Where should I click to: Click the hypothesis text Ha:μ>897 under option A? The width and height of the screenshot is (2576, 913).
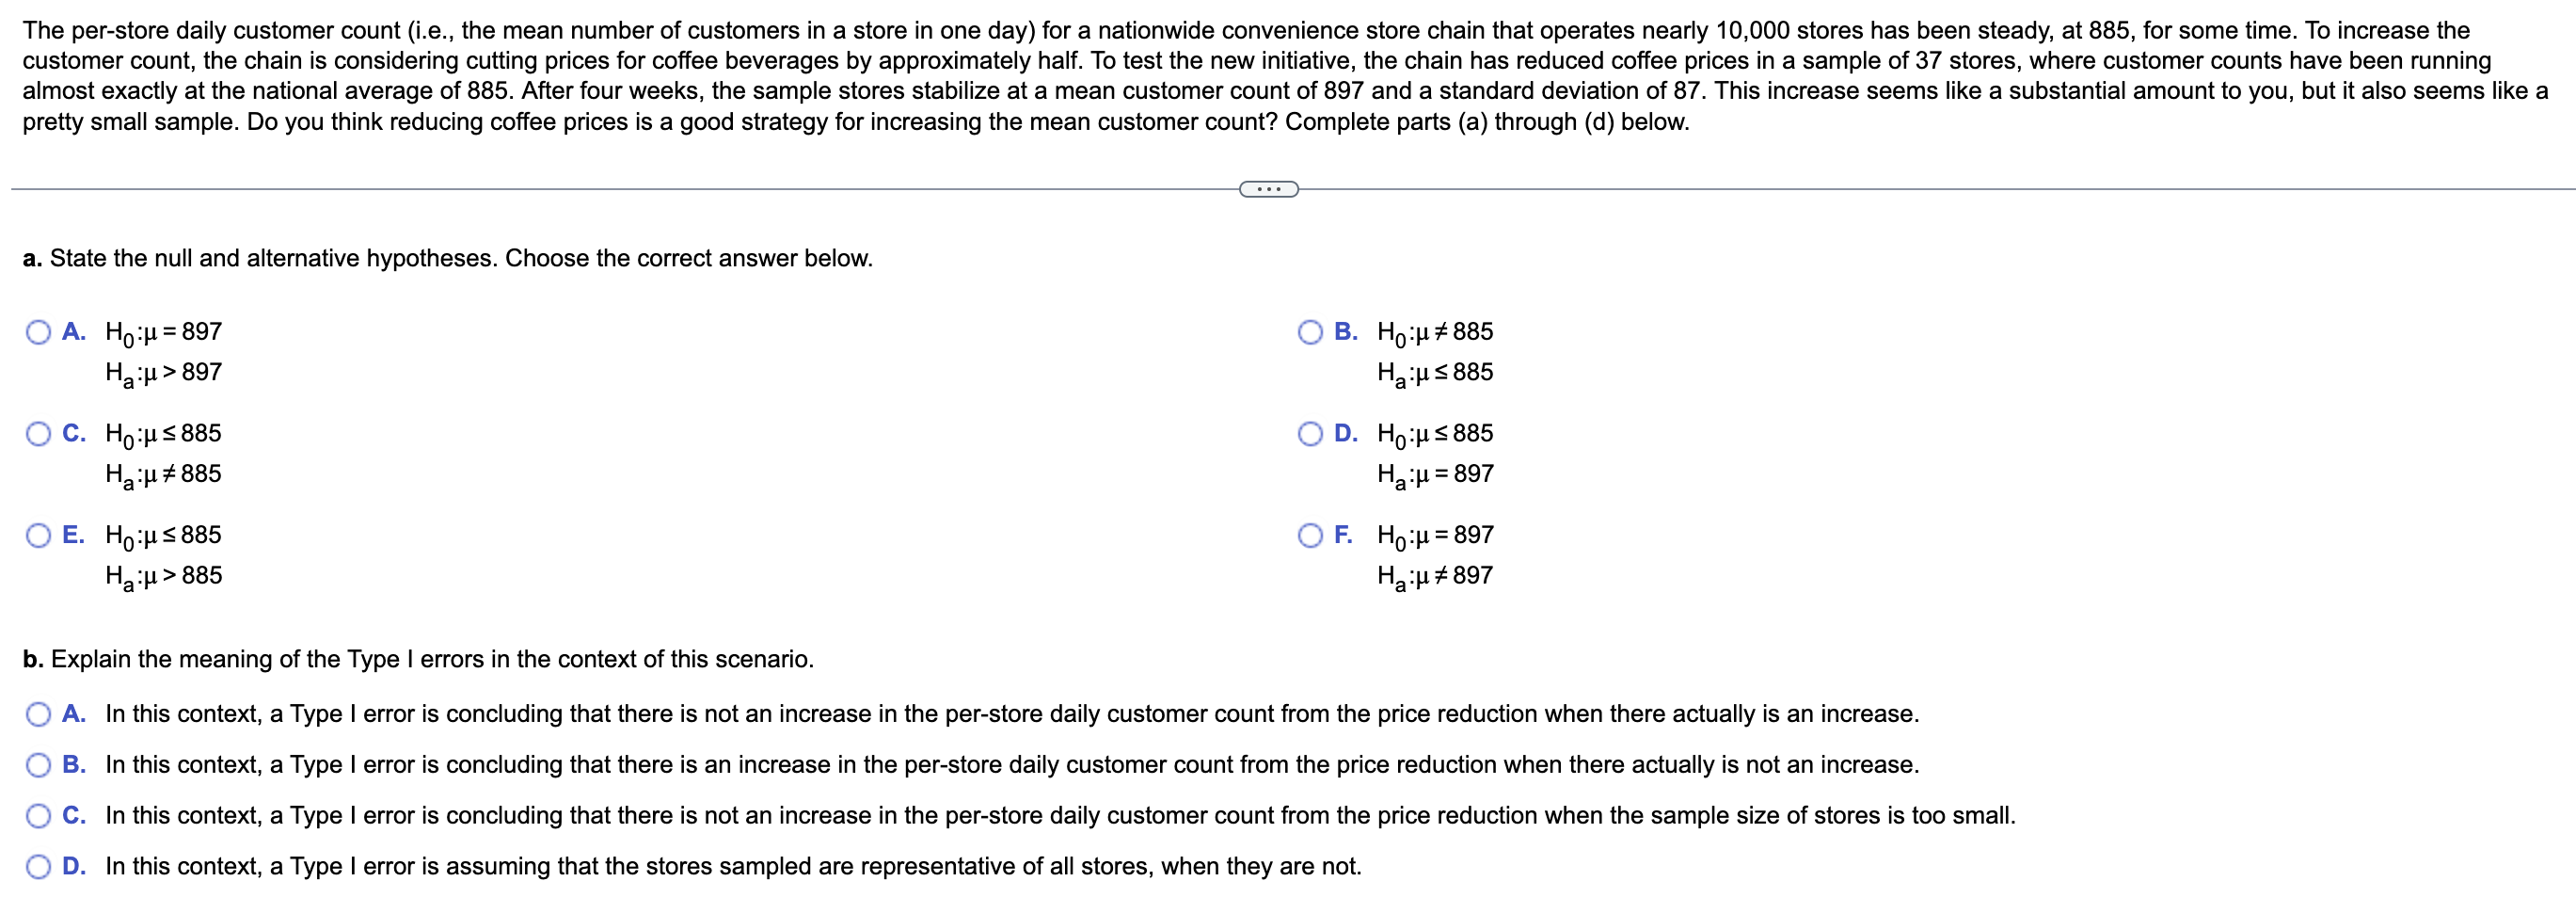click(164, 372)
